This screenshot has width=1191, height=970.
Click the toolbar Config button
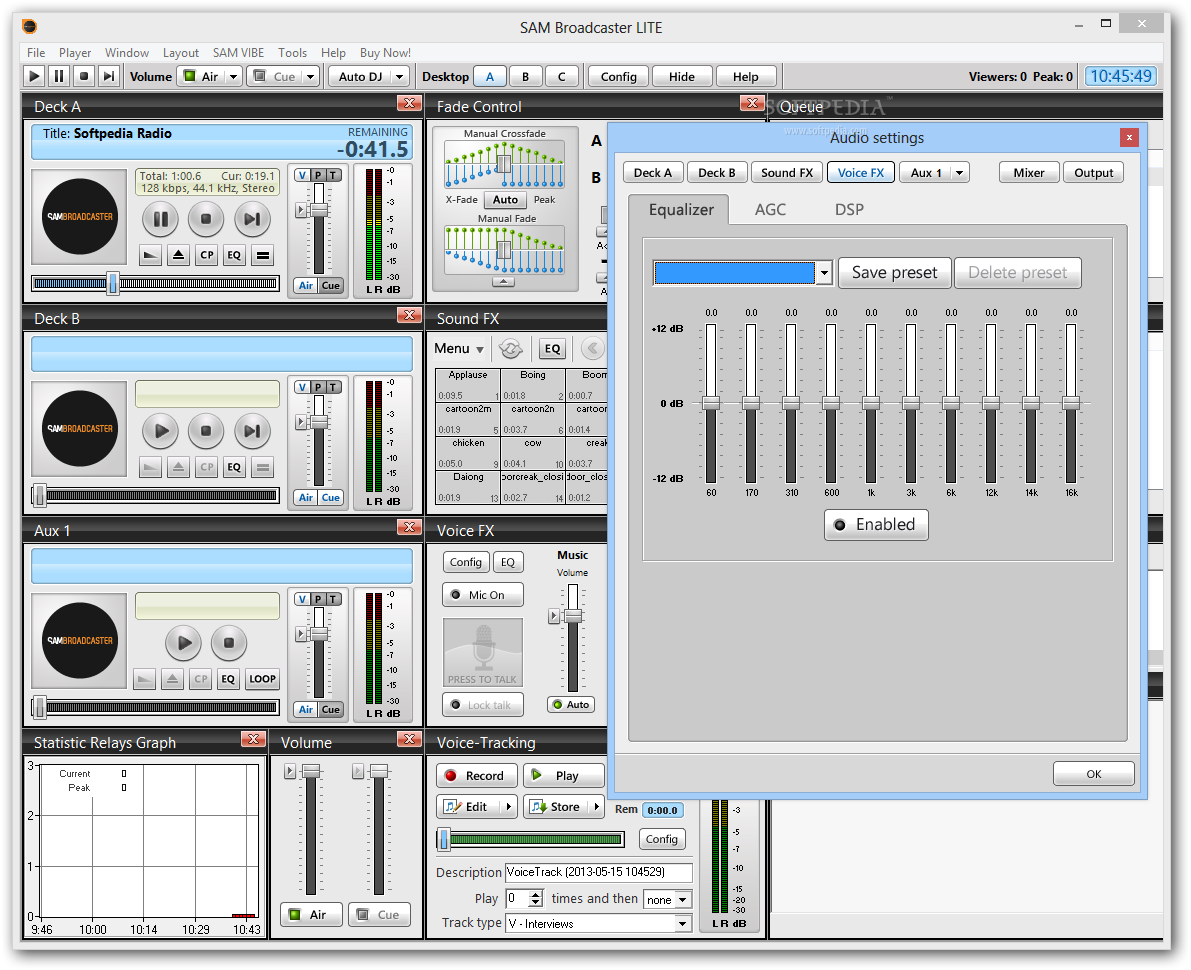pos(619,77)
